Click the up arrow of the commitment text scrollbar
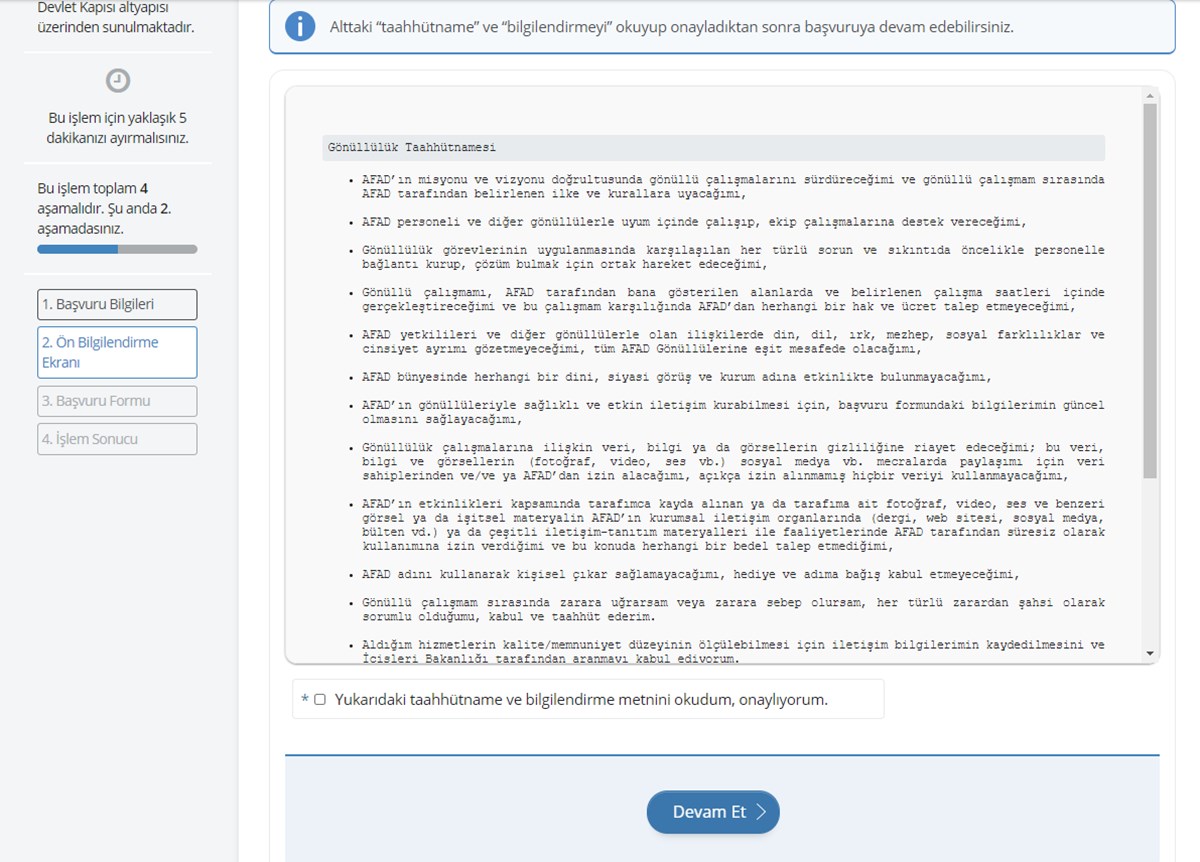The width and height of the screenshot is (1200, 862). tap(1150, 96)
